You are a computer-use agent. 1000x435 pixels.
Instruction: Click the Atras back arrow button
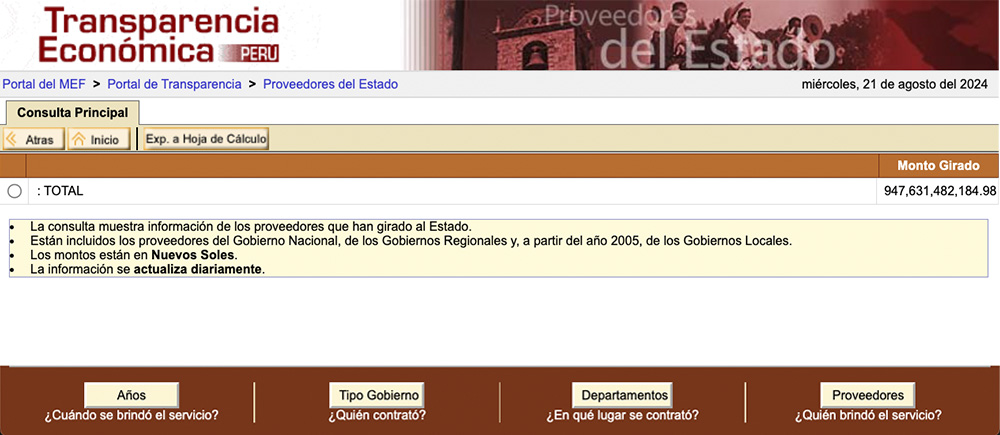(32, 140)
